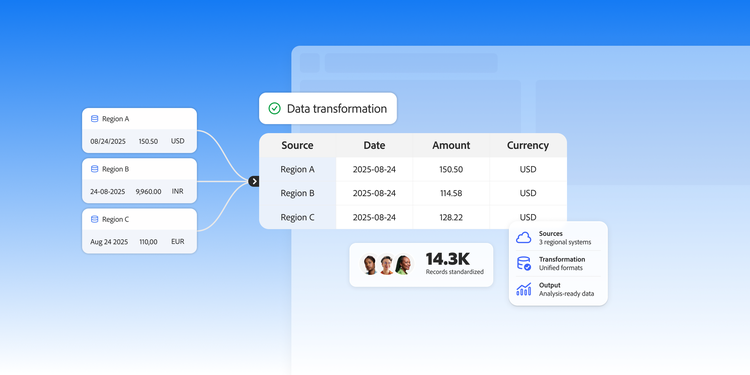
Task: Click the Region C row date 2025-08-24
Action: click(374, 217)
